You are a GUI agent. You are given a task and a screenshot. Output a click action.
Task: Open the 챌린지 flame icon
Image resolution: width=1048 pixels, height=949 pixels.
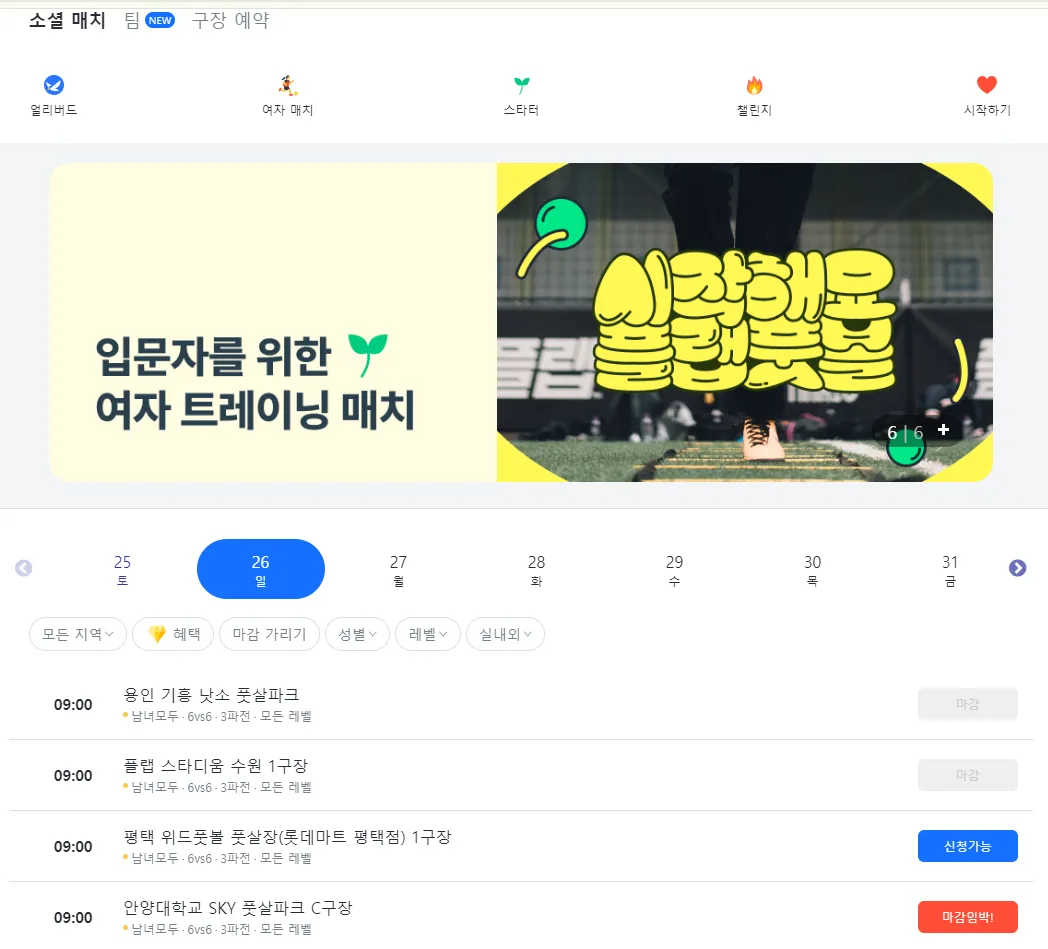coord(755,86)
